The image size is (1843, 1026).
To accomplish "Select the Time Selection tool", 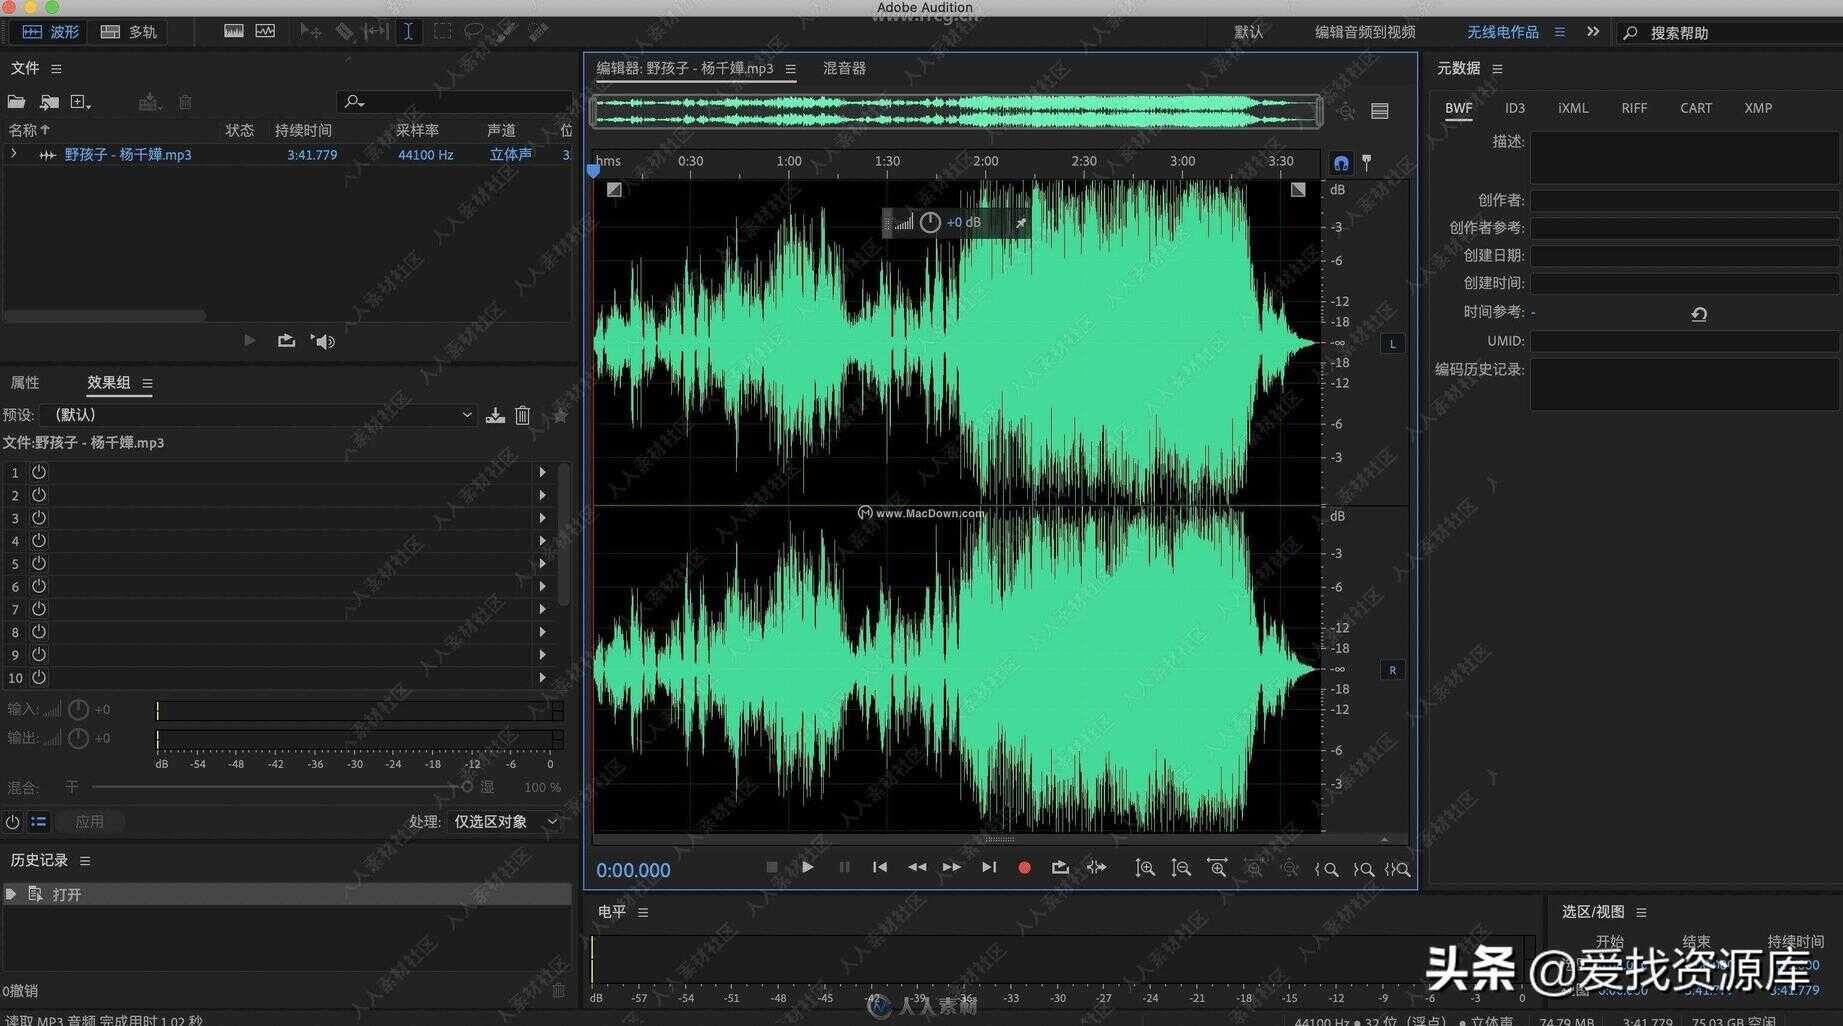I will pos(408,32).
